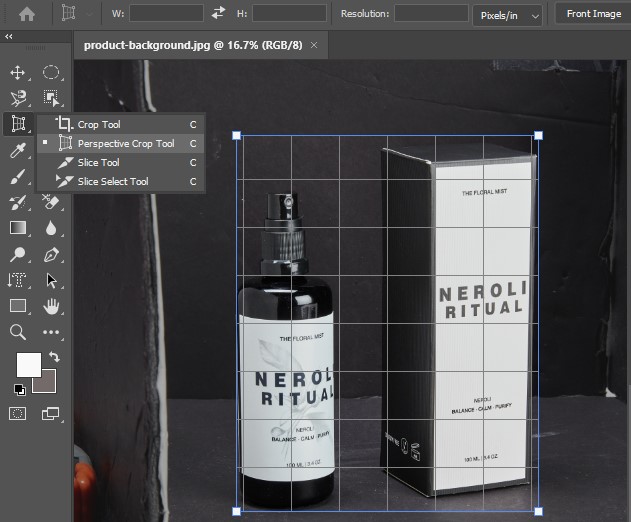Select the Gradient tool
This screenshot has height=522, width=631.
18,228
